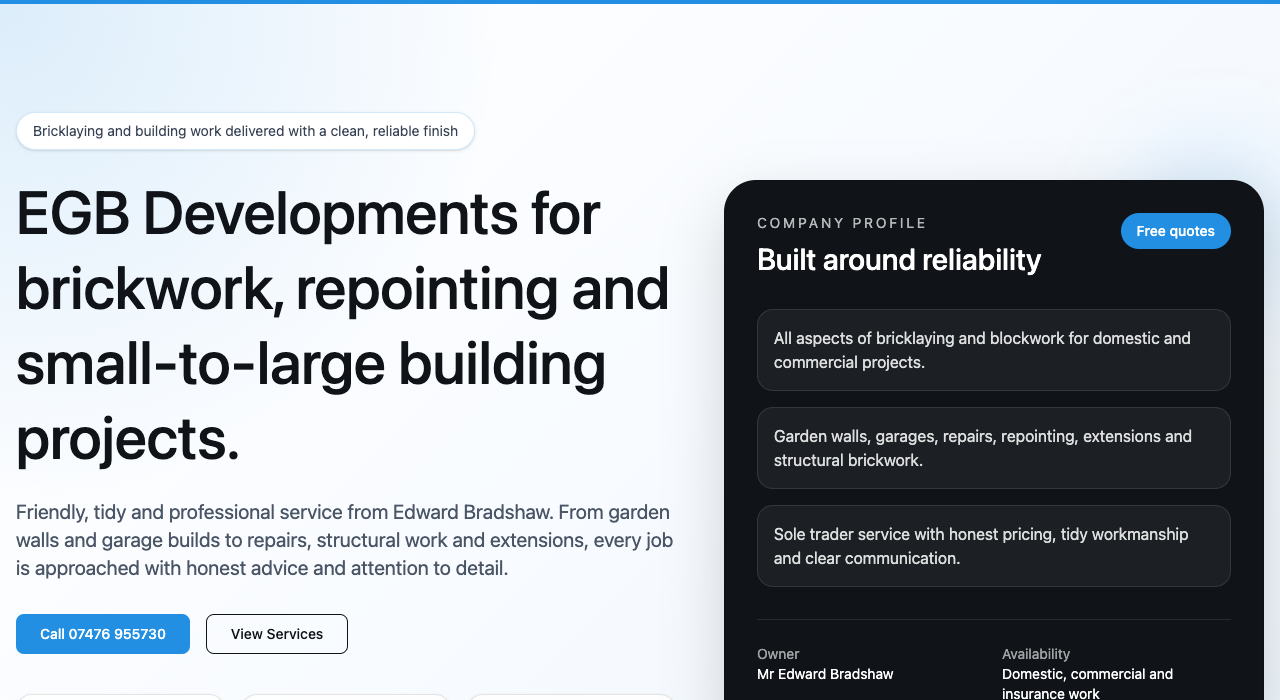Click the COMPANY PROFILE label
The width and height of the screenshot is (1280, 700).
pyautogui.click(x=842, y=223)
